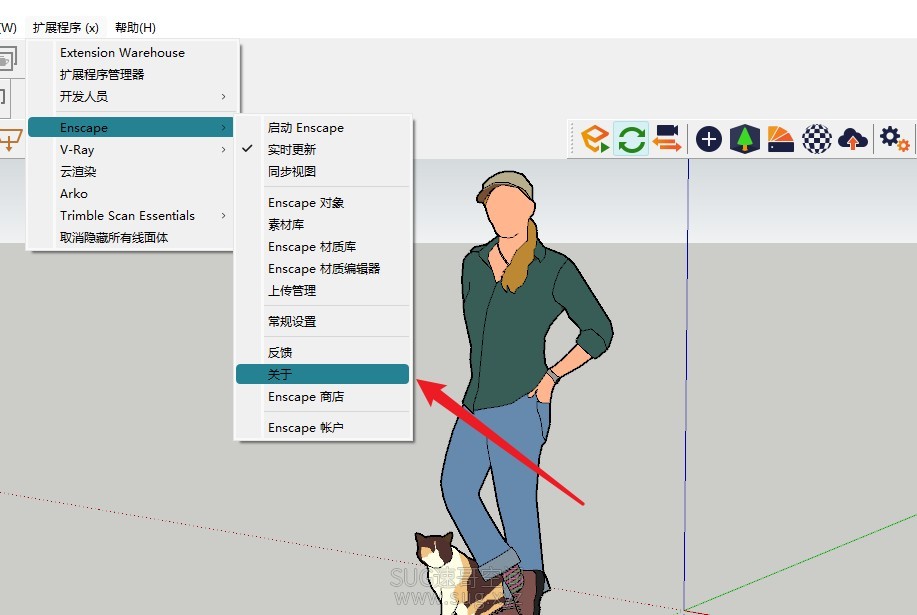Choose 取消隐藏所有线面体 from the menu

(x=132, y=237)
